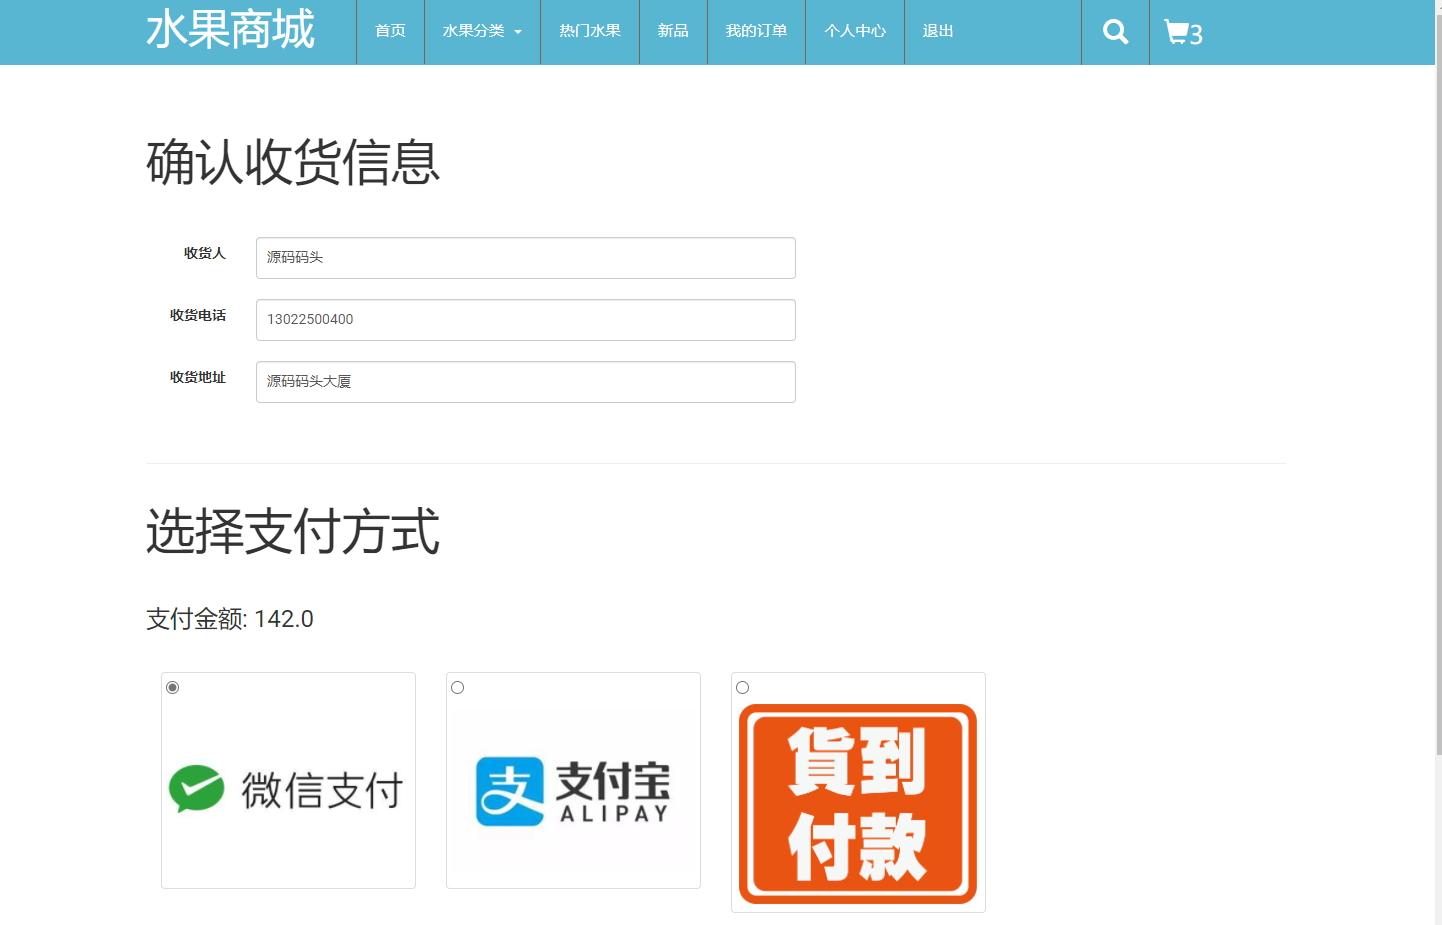
Task: Select the WeChat Pay radio button
Action: 172,687
